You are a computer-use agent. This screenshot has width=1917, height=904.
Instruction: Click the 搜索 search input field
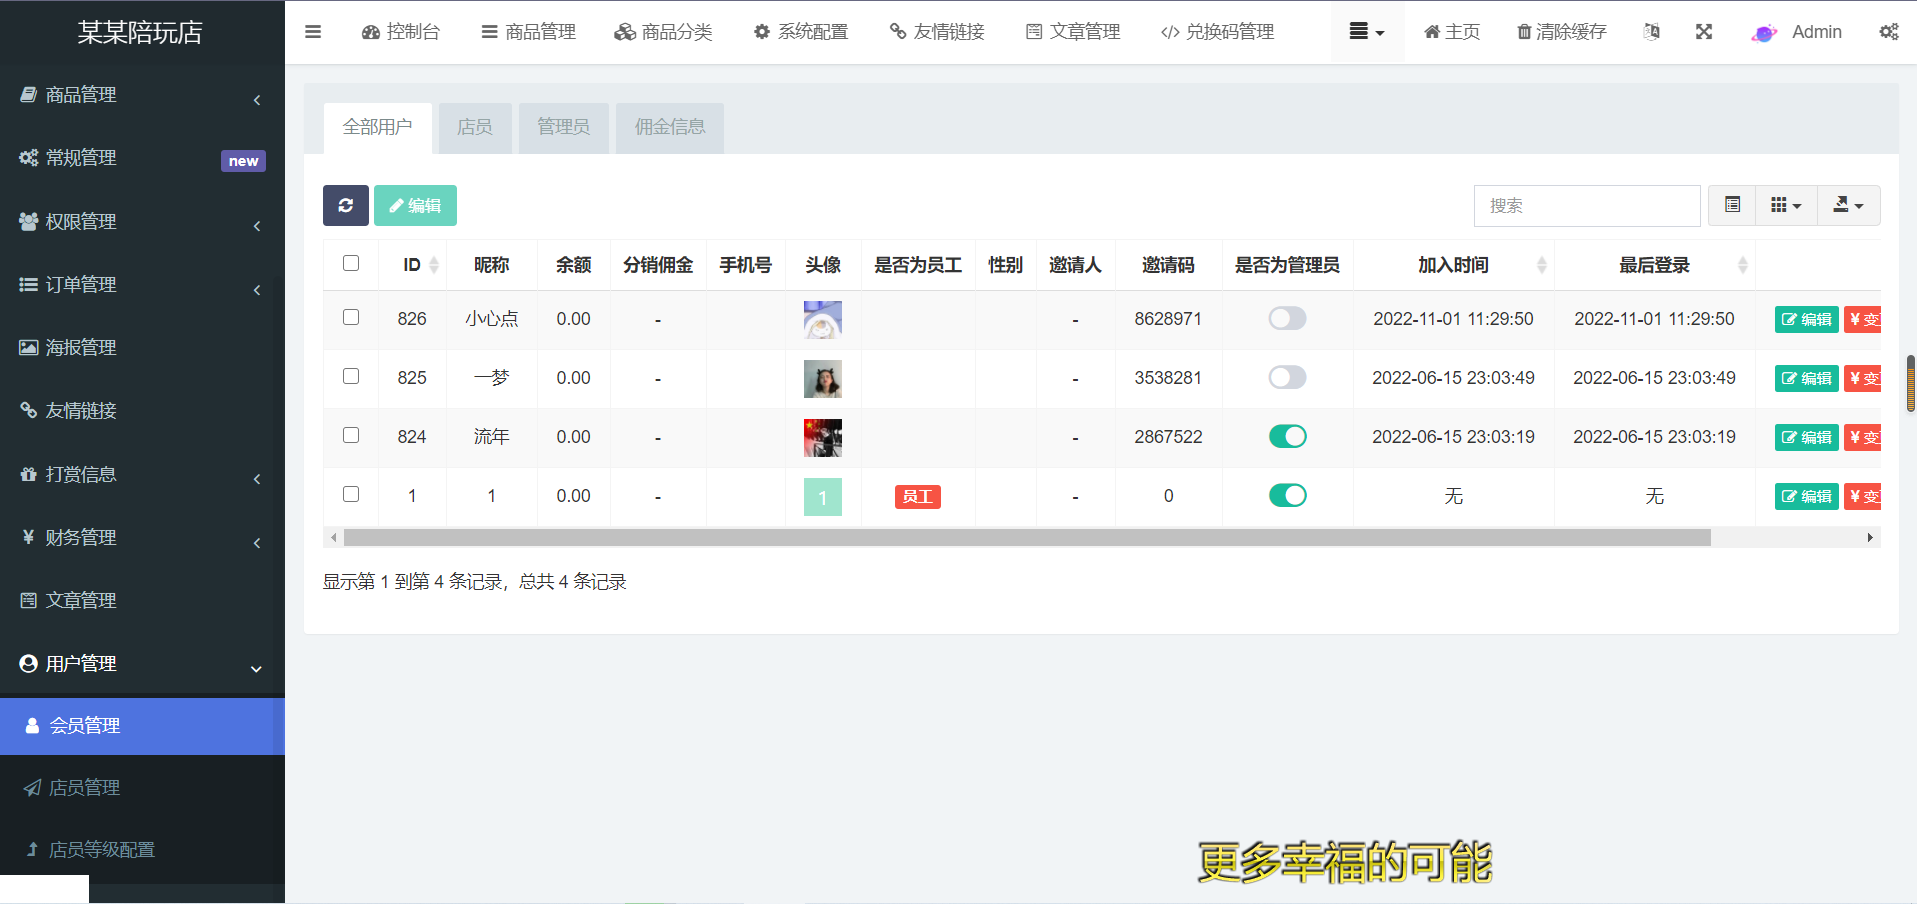coord(1586,206)
